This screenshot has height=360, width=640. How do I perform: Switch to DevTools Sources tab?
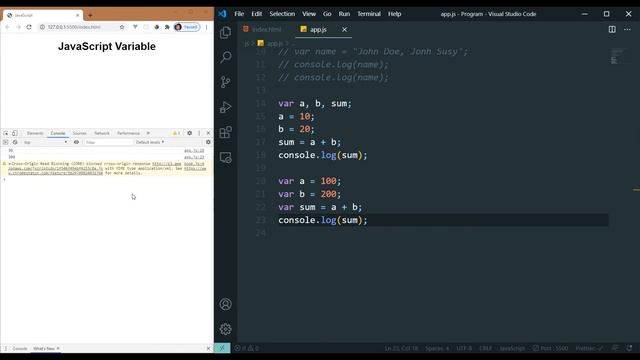[x=80, y=133]
